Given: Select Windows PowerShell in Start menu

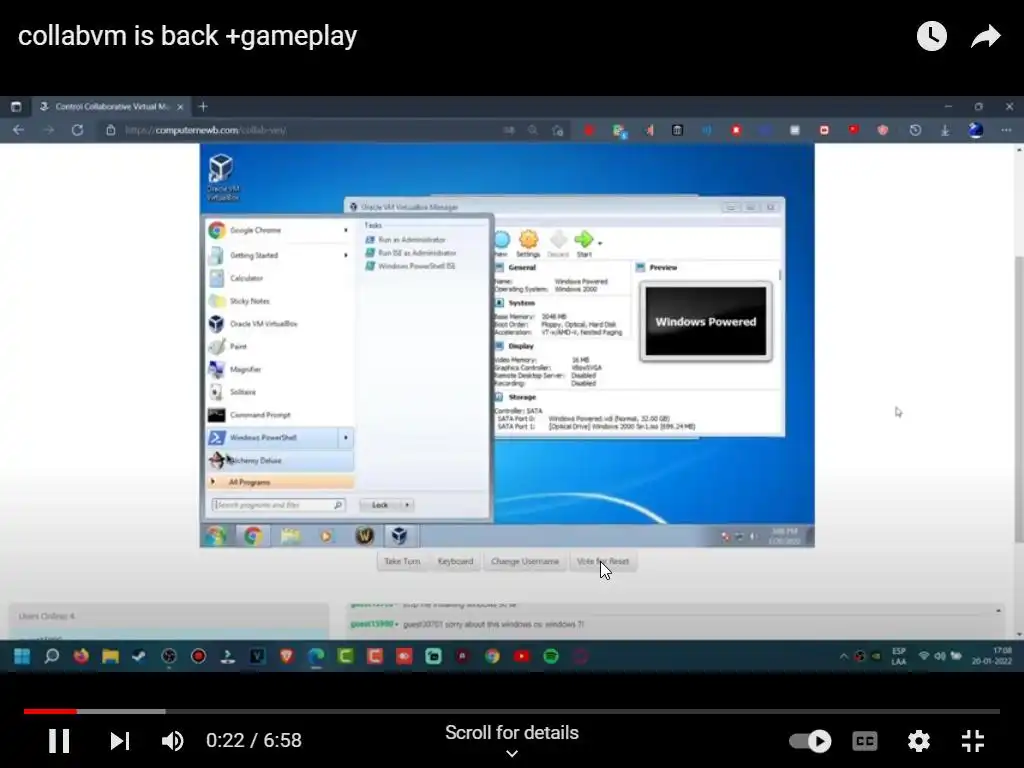Looking at the screenshot, I should tap(272, 438).
